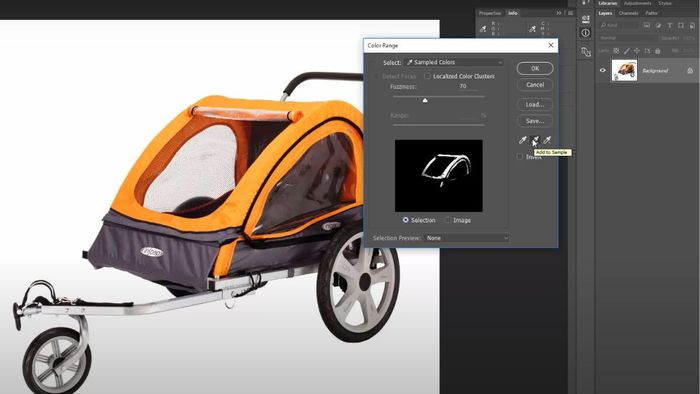Enable Localized Color Clusters checkbox

[427, 76]
